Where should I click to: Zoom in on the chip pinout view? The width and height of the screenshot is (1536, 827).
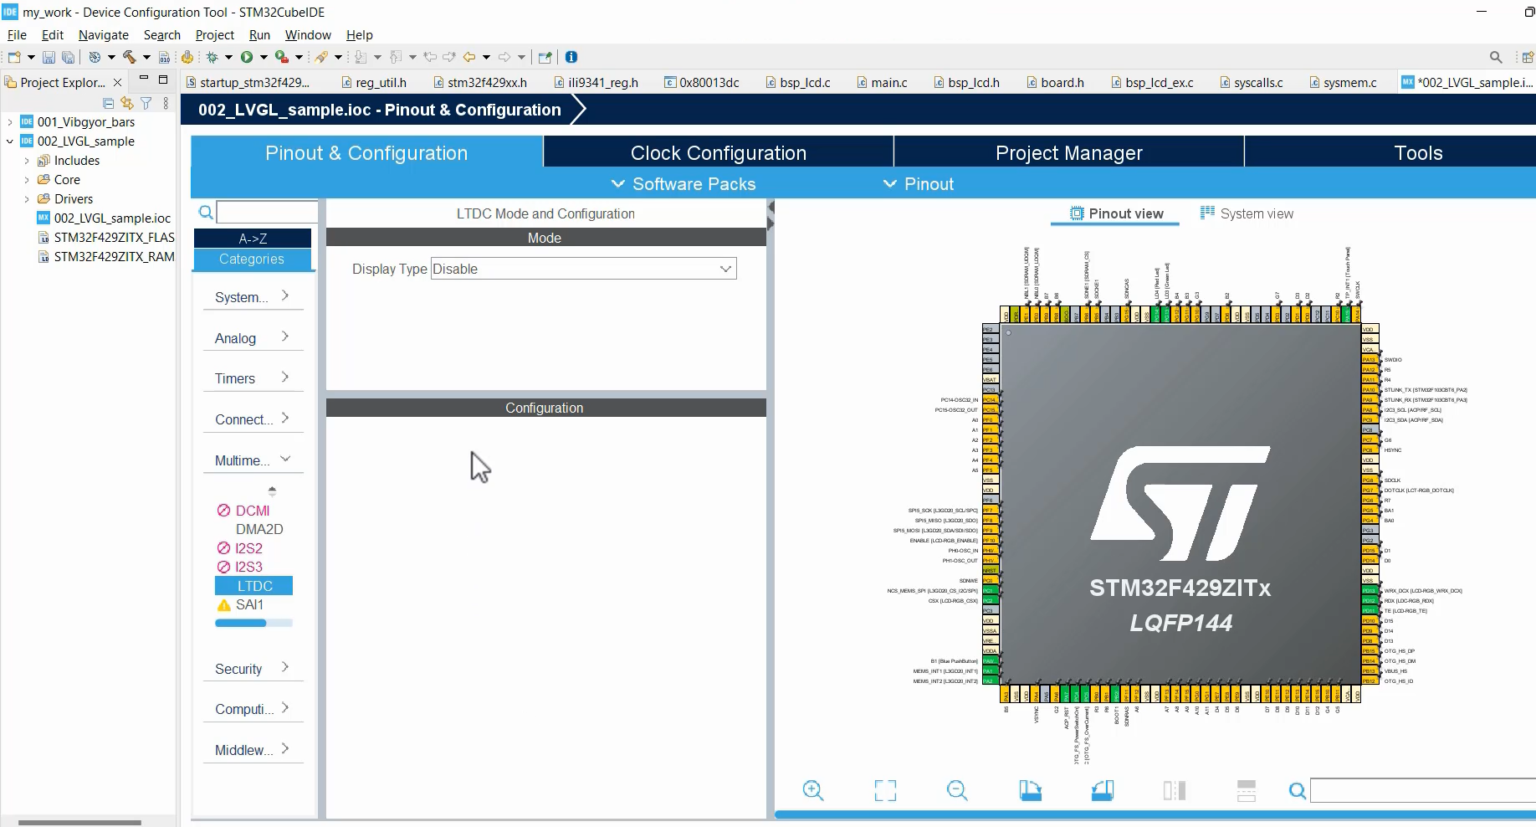click(x=813, y=790)
